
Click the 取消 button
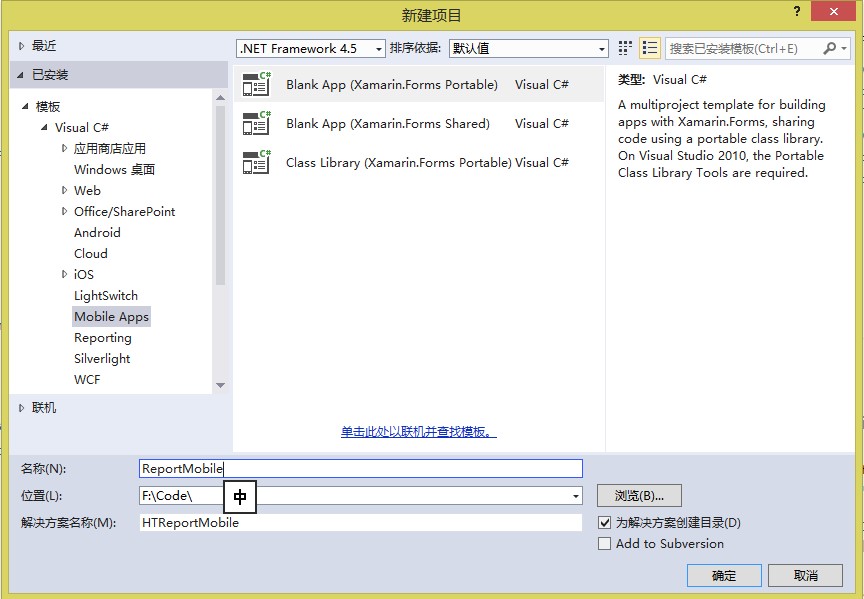(x=805, y=576)
